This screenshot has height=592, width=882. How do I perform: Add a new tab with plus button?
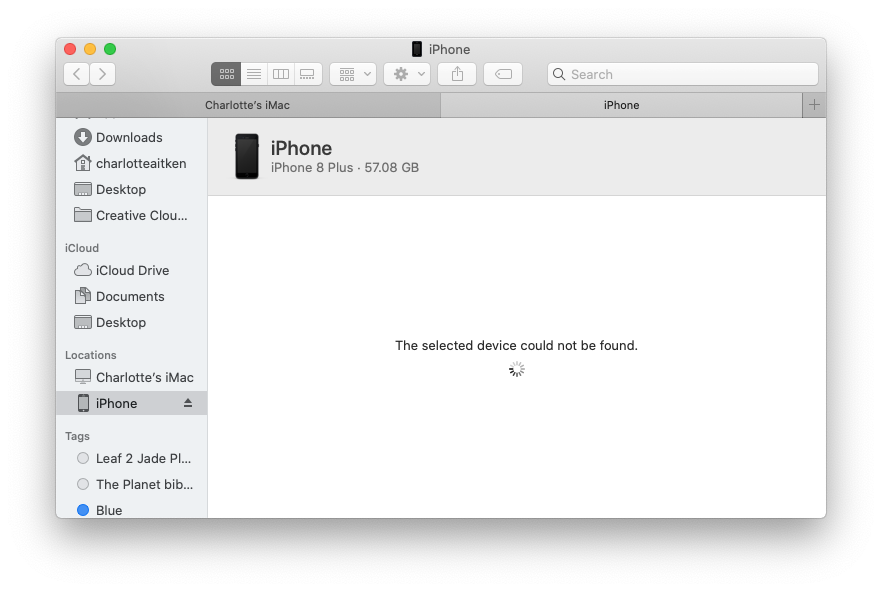(x=814, y=105)
